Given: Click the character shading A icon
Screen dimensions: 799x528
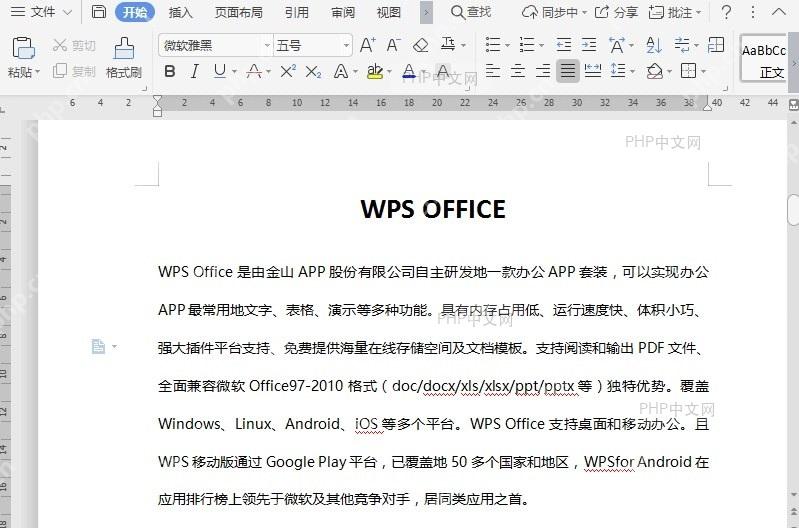Looking at the screenshot, I should [x=443, y=71].
